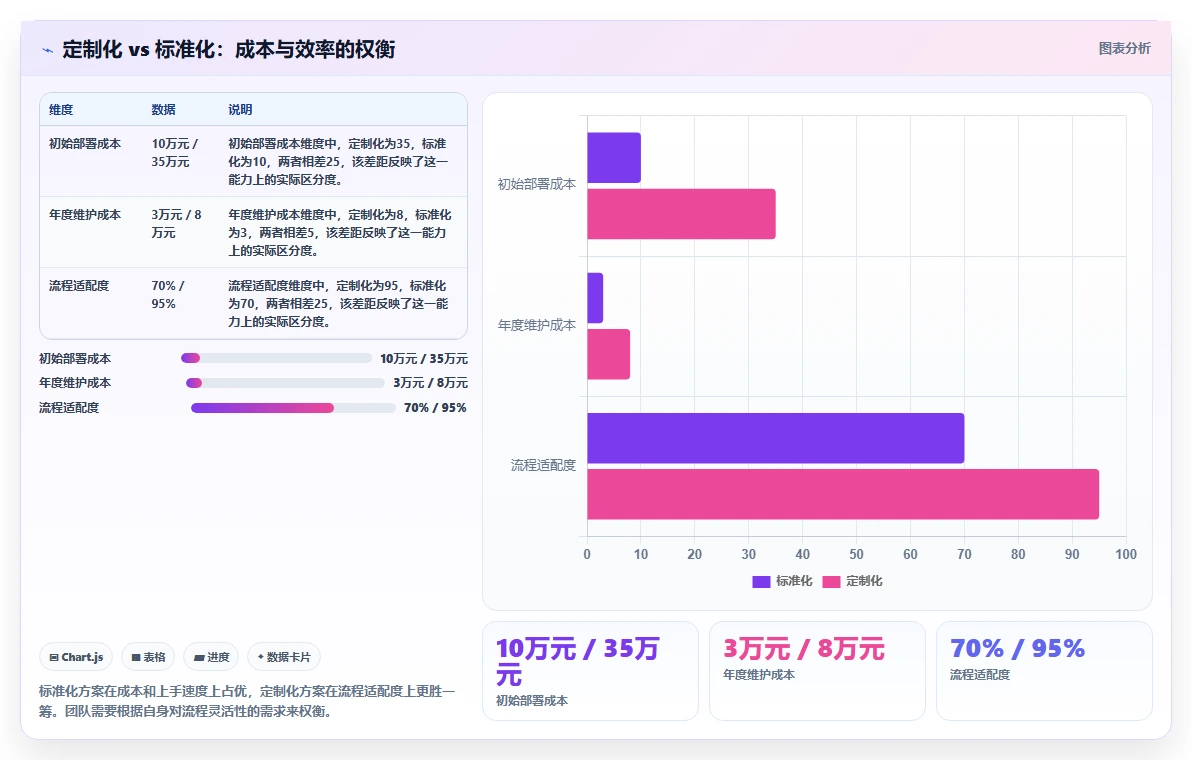Click progress value 3万元 / 8万元
This screenshot has height=760, width=1192.
tap(430, 383)
